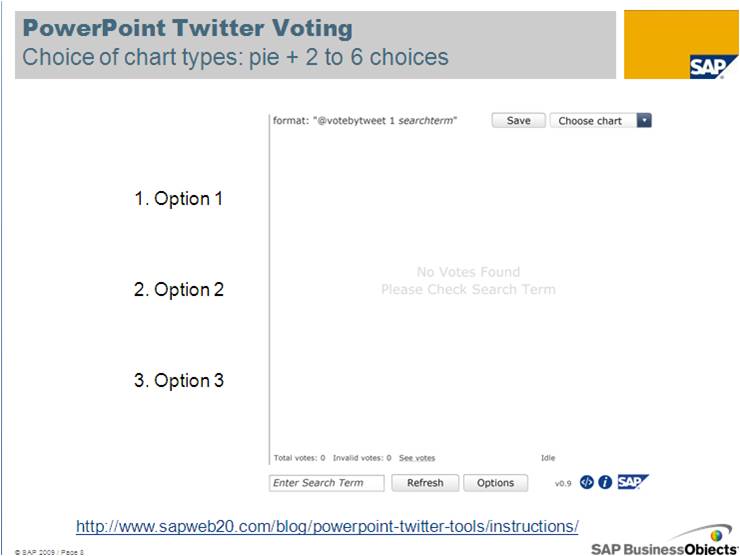Select the Option 1 text
The image size is (740, 556).
(178, 199)
